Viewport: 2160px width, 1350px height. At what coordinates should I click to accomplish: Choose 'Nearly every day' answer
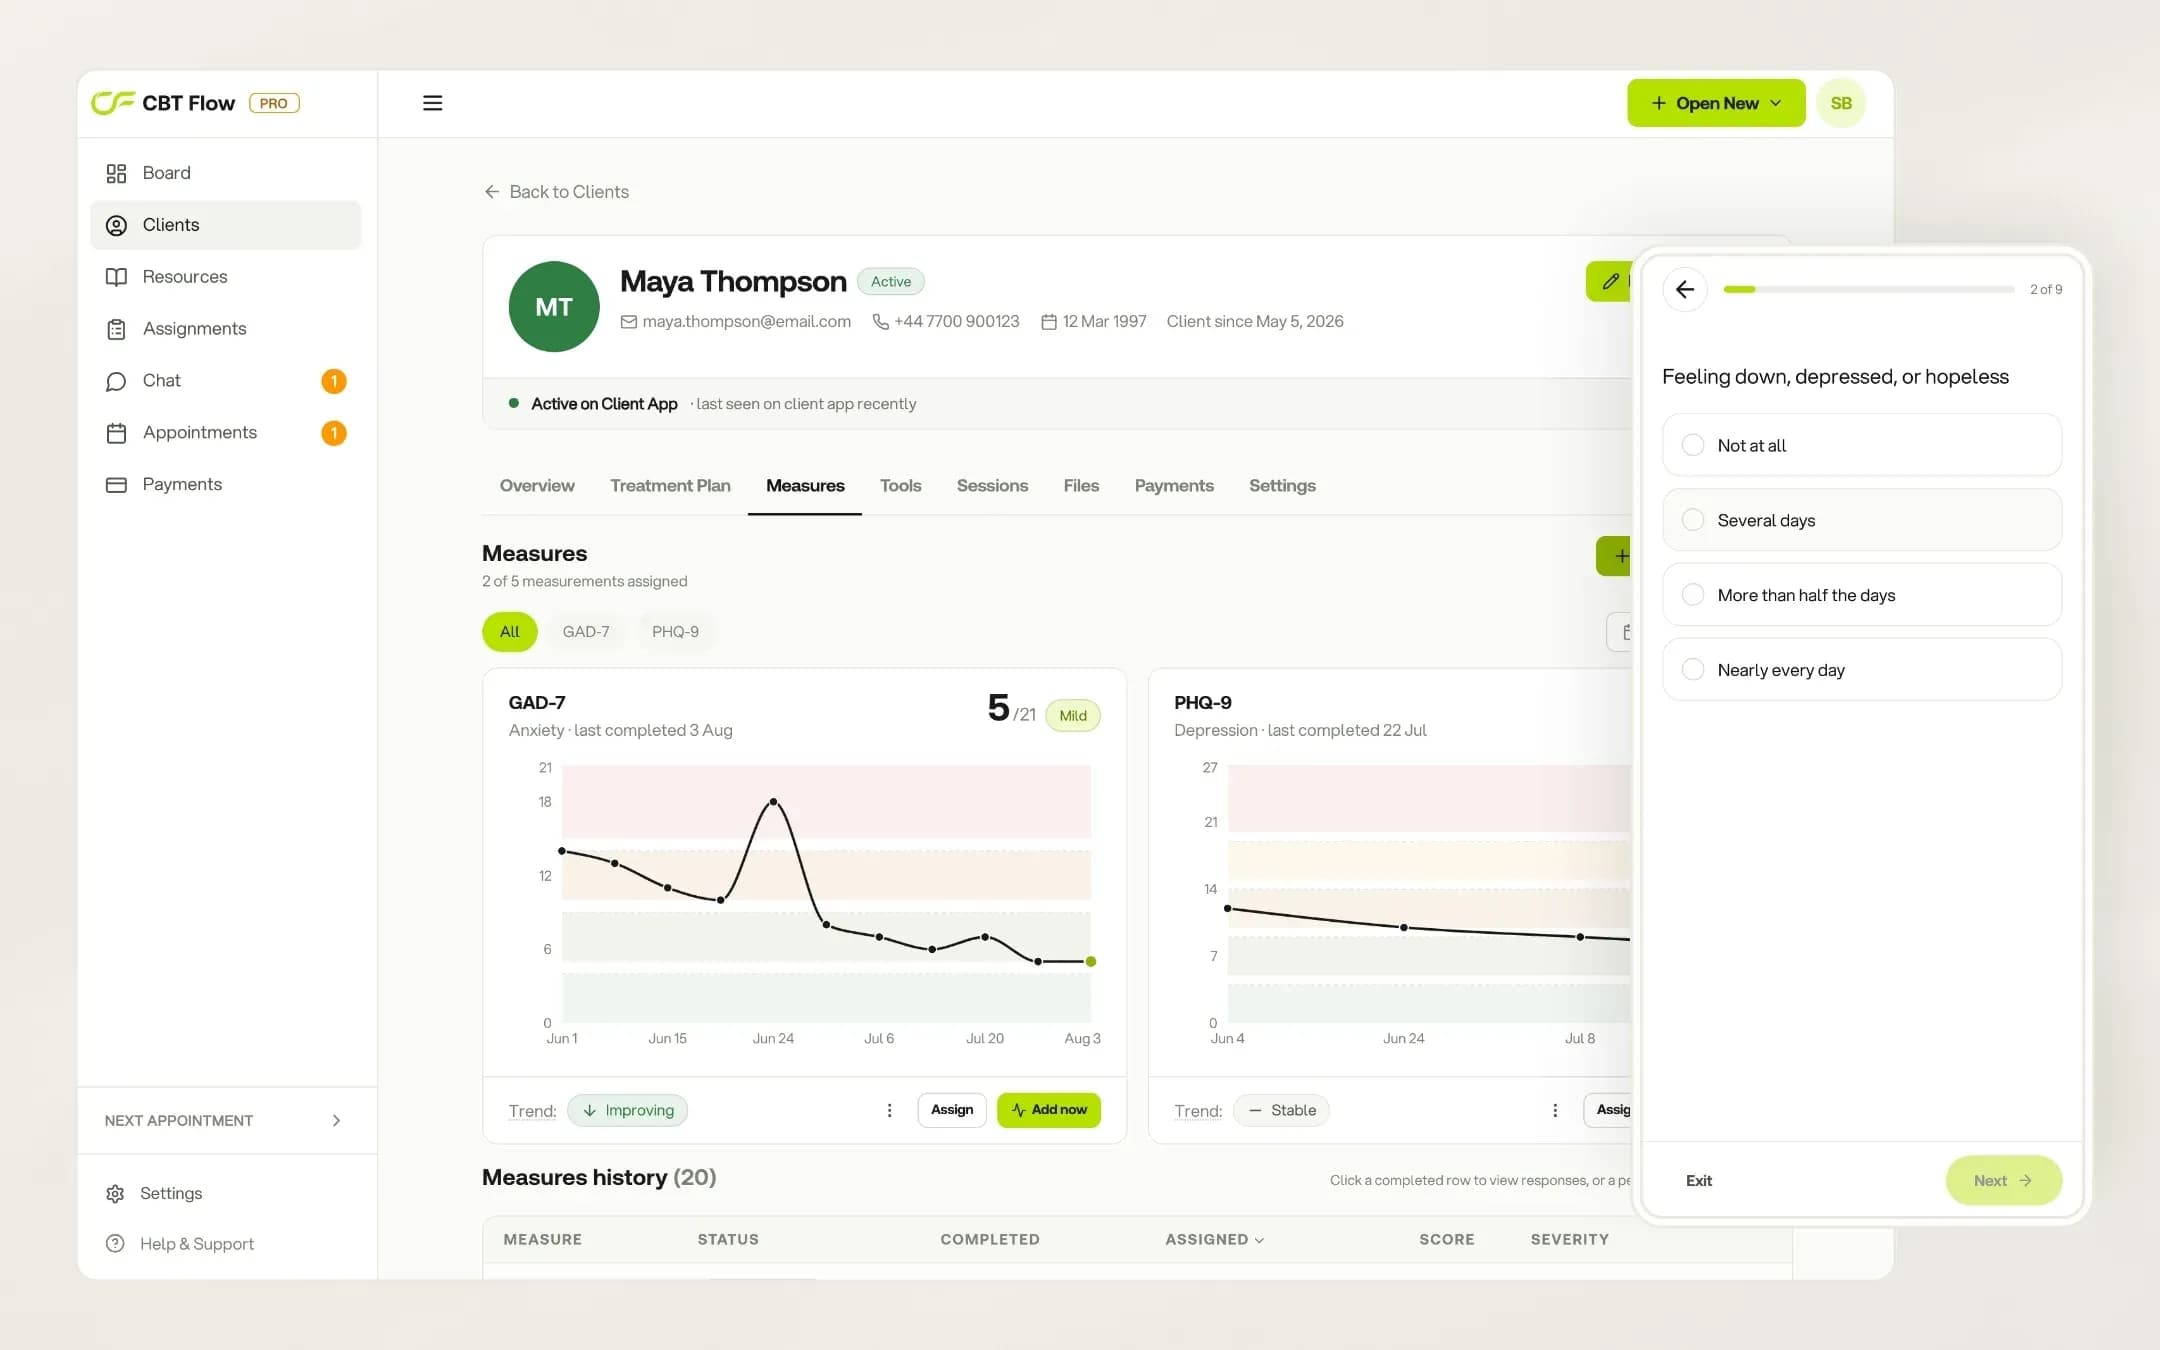pyautogui.click(x=1861, y=670)
